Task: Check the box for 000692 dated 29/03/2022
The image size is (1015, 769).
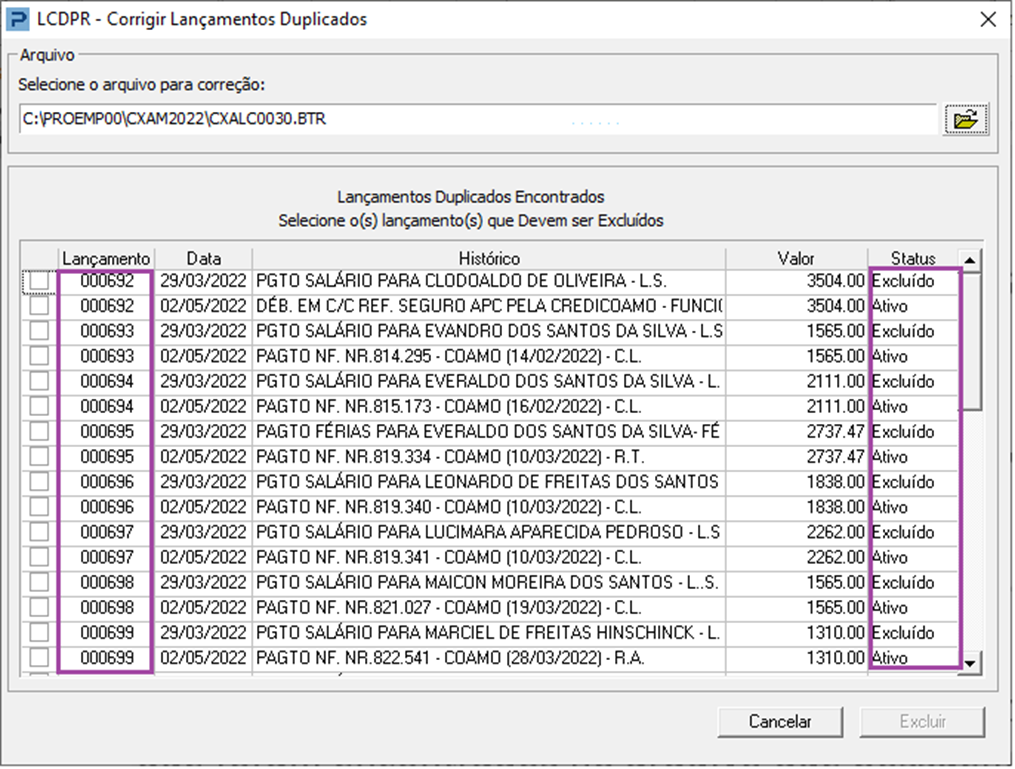Action: pyautogui.click(x=39, y=281)
